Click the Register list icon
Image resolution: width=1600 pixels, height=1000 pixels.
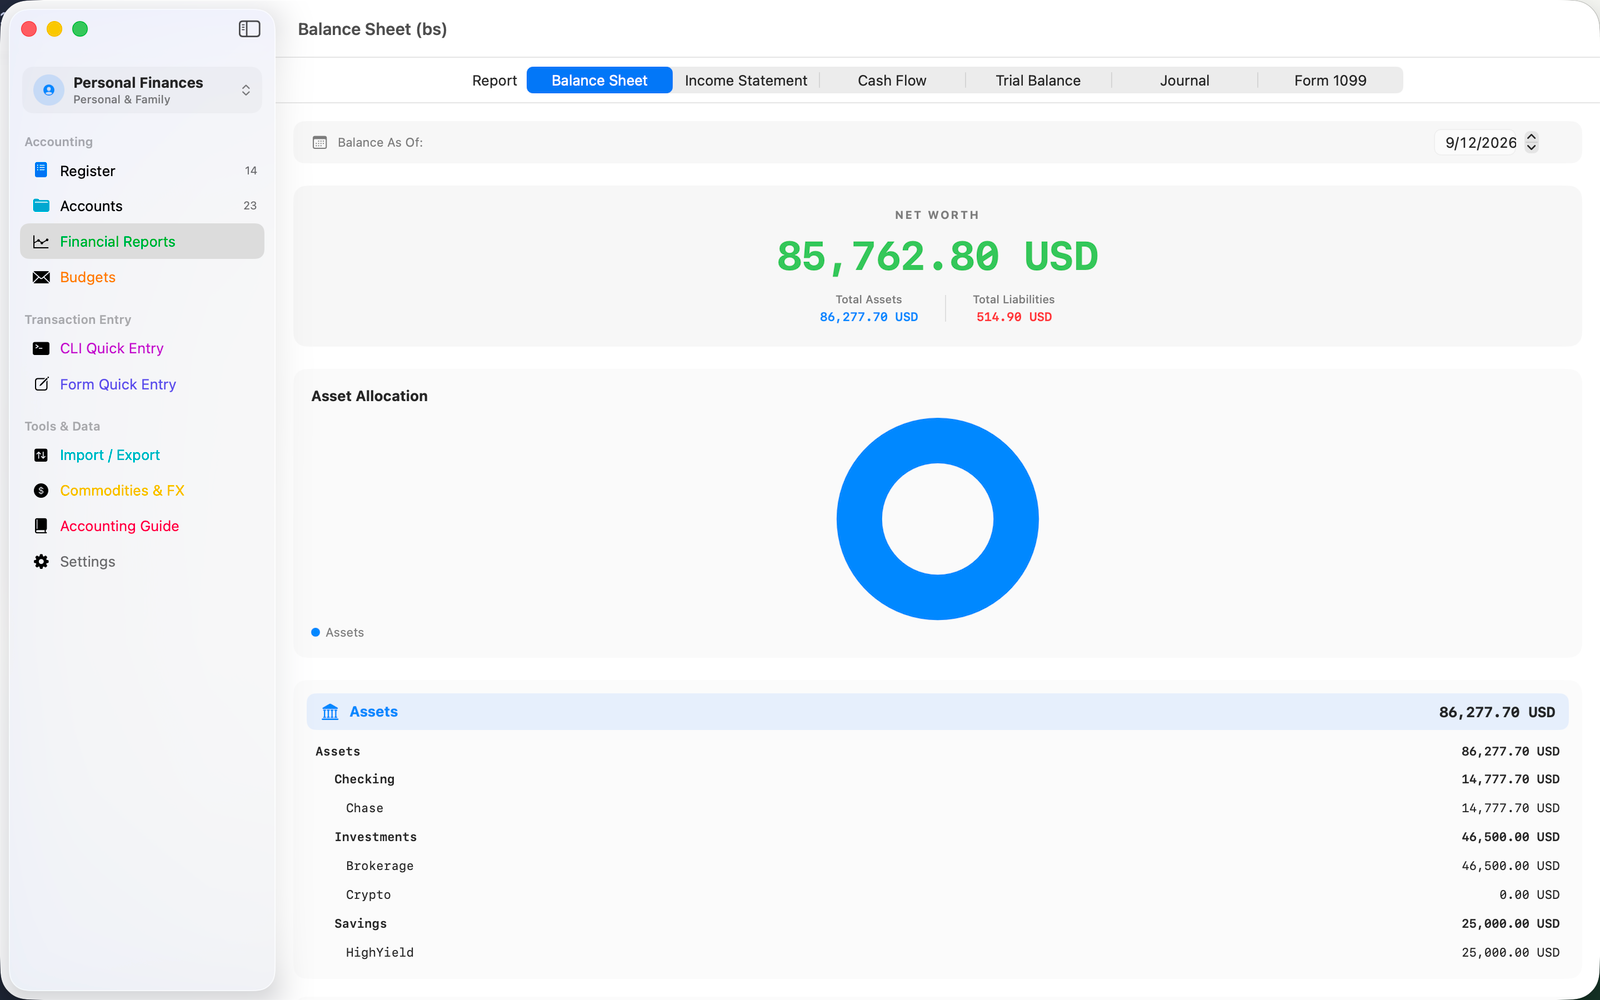(x=41, y=170)
